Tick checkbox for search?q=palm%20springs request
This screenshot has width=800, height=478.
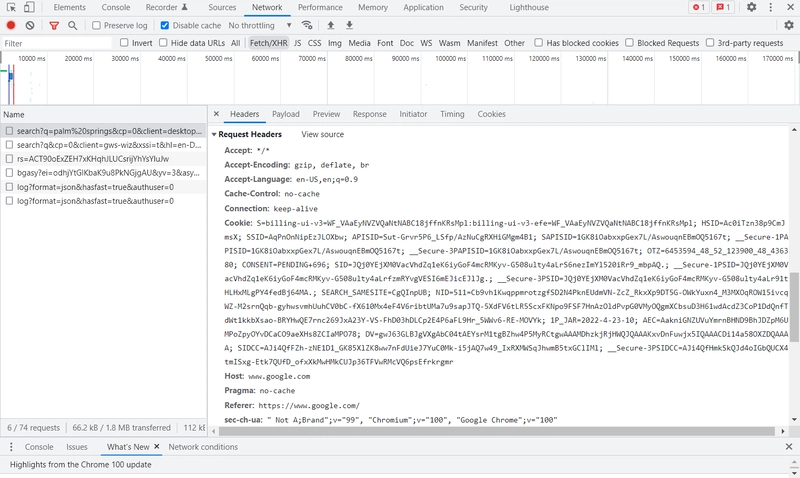pos(9,131)
